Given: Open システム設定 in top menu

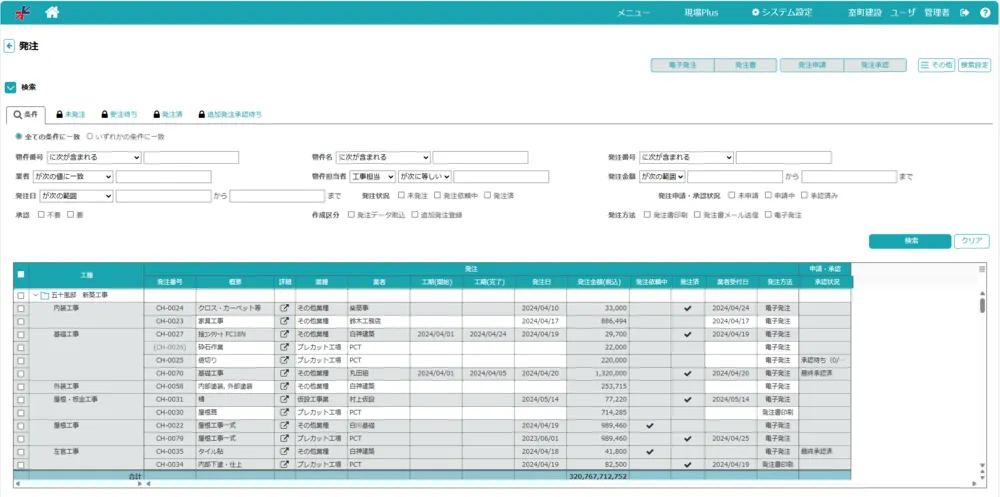Looking at the screenshot, I should pyautogui.click(x=782, y=13).
